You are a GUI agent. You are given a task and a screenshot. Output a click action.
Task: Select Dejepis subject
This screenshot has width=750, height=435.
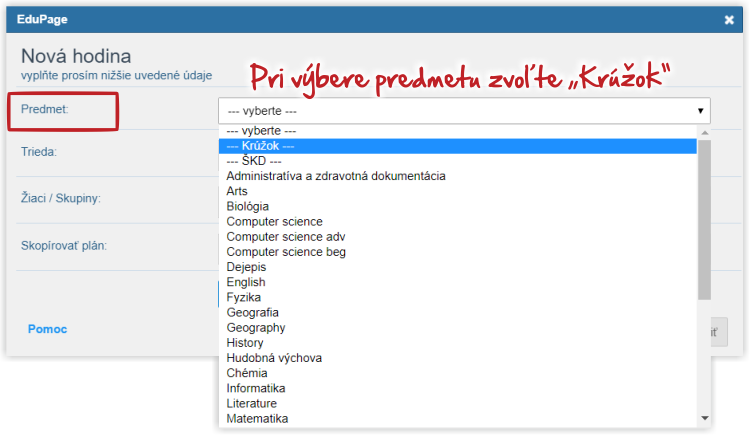point(458,267)
